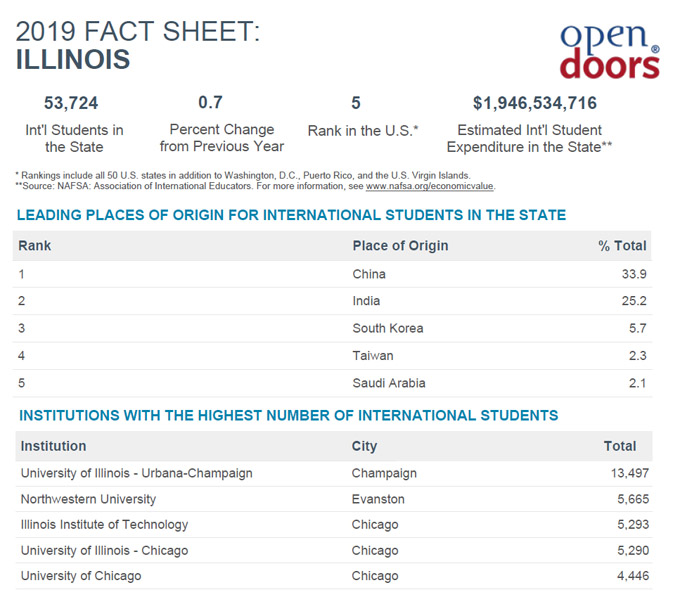Viewport: 680px width, 597px height.
Task: Click the 'Int'l Students in the State' label
Action: point(74,138)
